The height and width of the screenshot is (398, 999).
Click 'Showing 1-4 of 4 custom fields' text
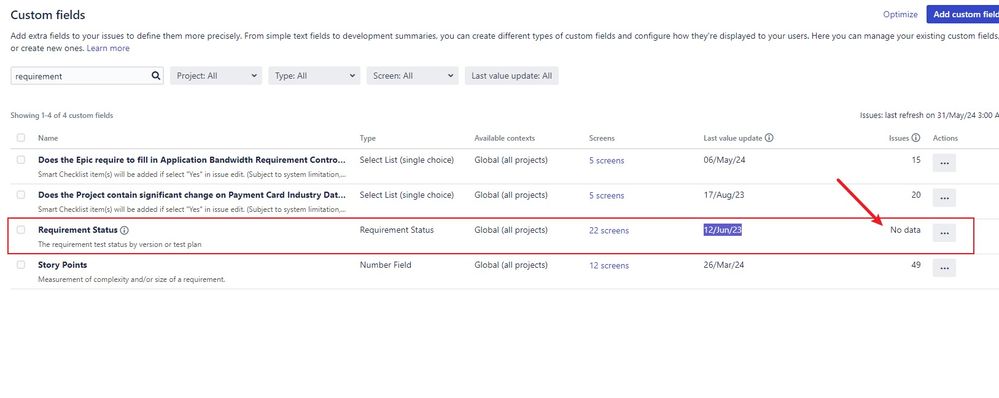click(62, 116)
